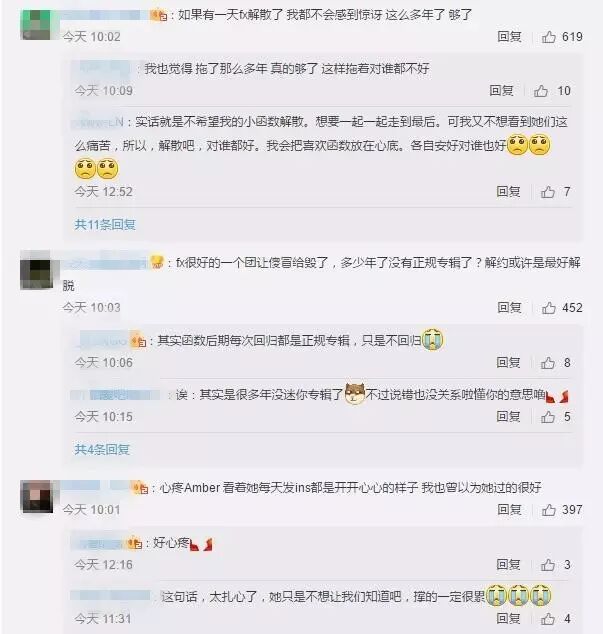Expand all 11 replies (共11条回复)
The width and height of the screenshot is (603, 634).
coord(105,224)
